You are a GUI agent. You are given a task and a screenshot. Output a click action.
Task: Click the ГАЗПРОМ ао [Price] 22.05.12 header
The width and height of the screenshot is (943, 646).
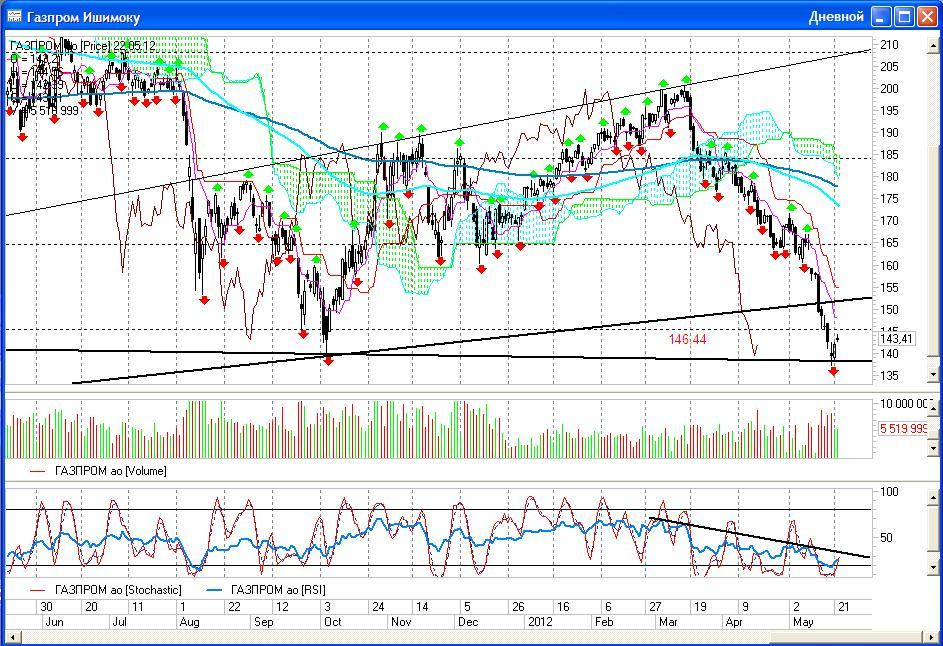click(83, 46)
